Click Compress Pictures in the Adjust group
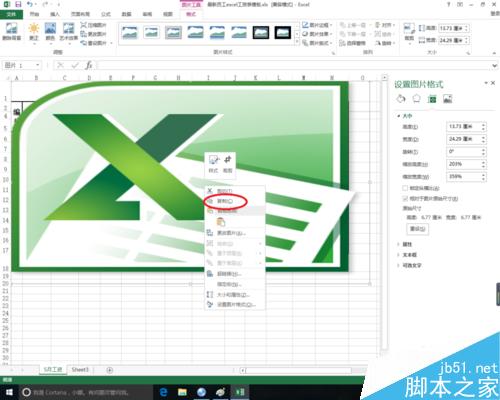 [93, 25]
